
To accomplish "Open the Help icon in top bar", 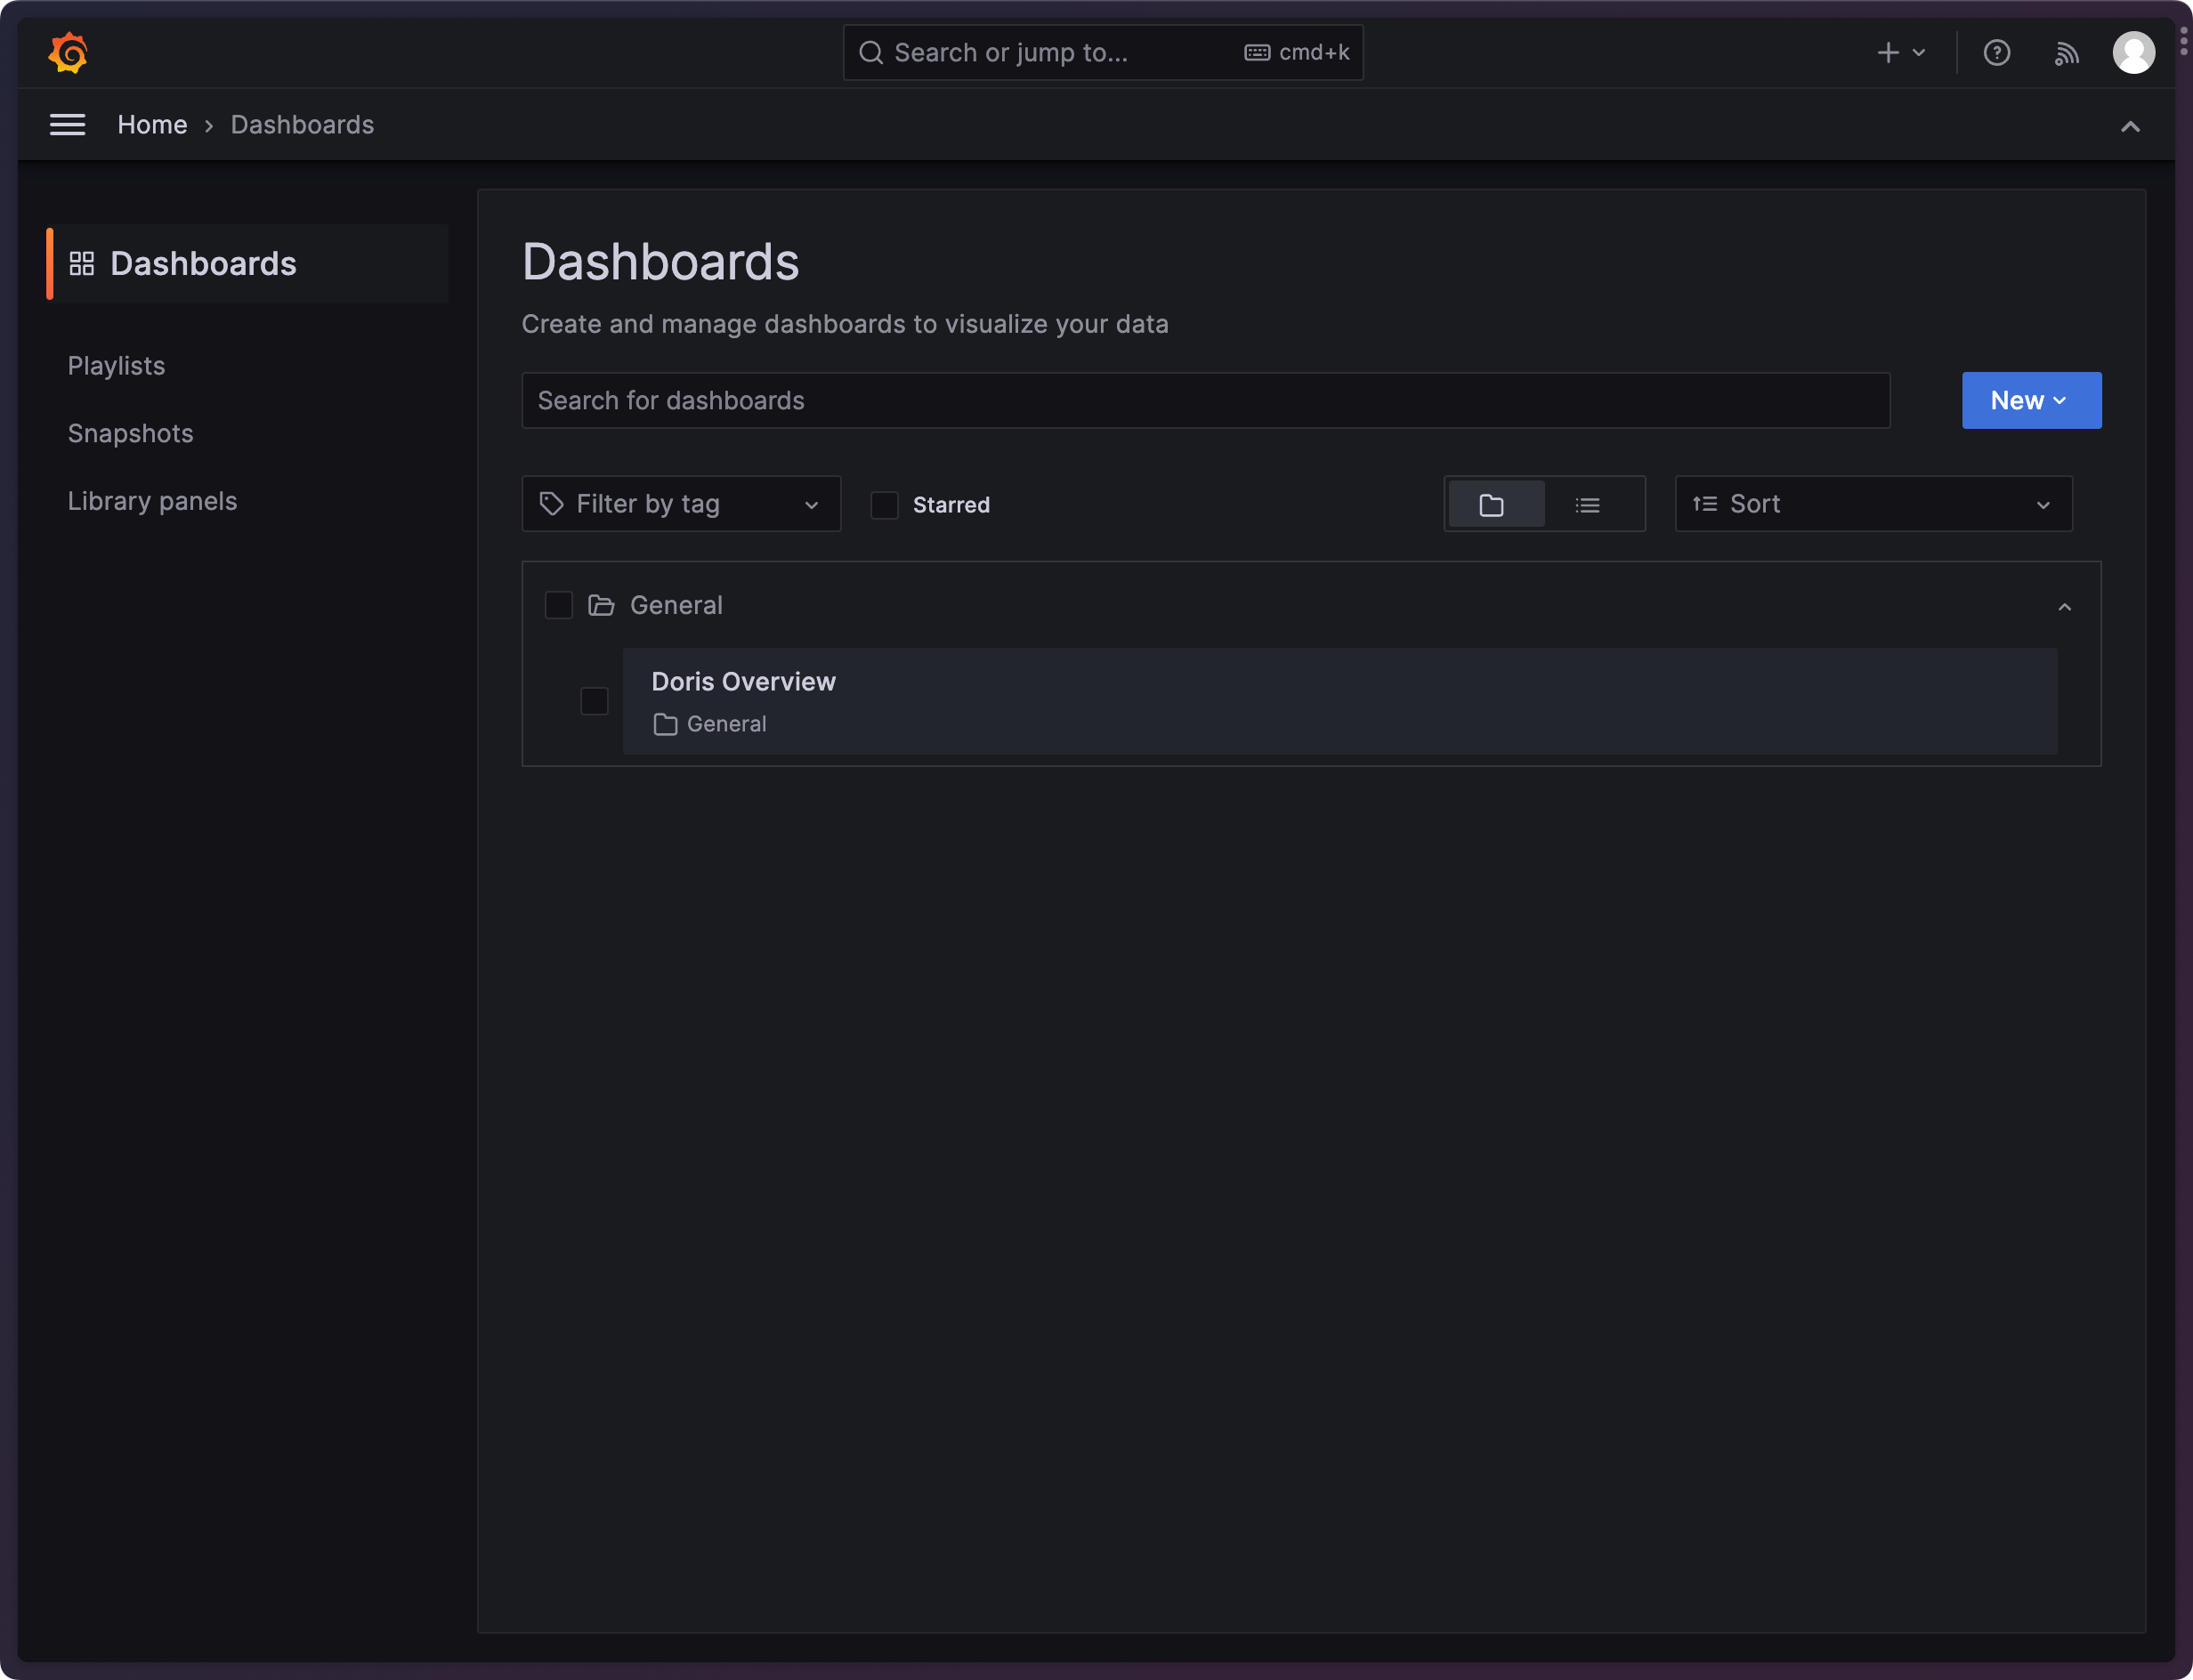I will (x=1997, y=52).
